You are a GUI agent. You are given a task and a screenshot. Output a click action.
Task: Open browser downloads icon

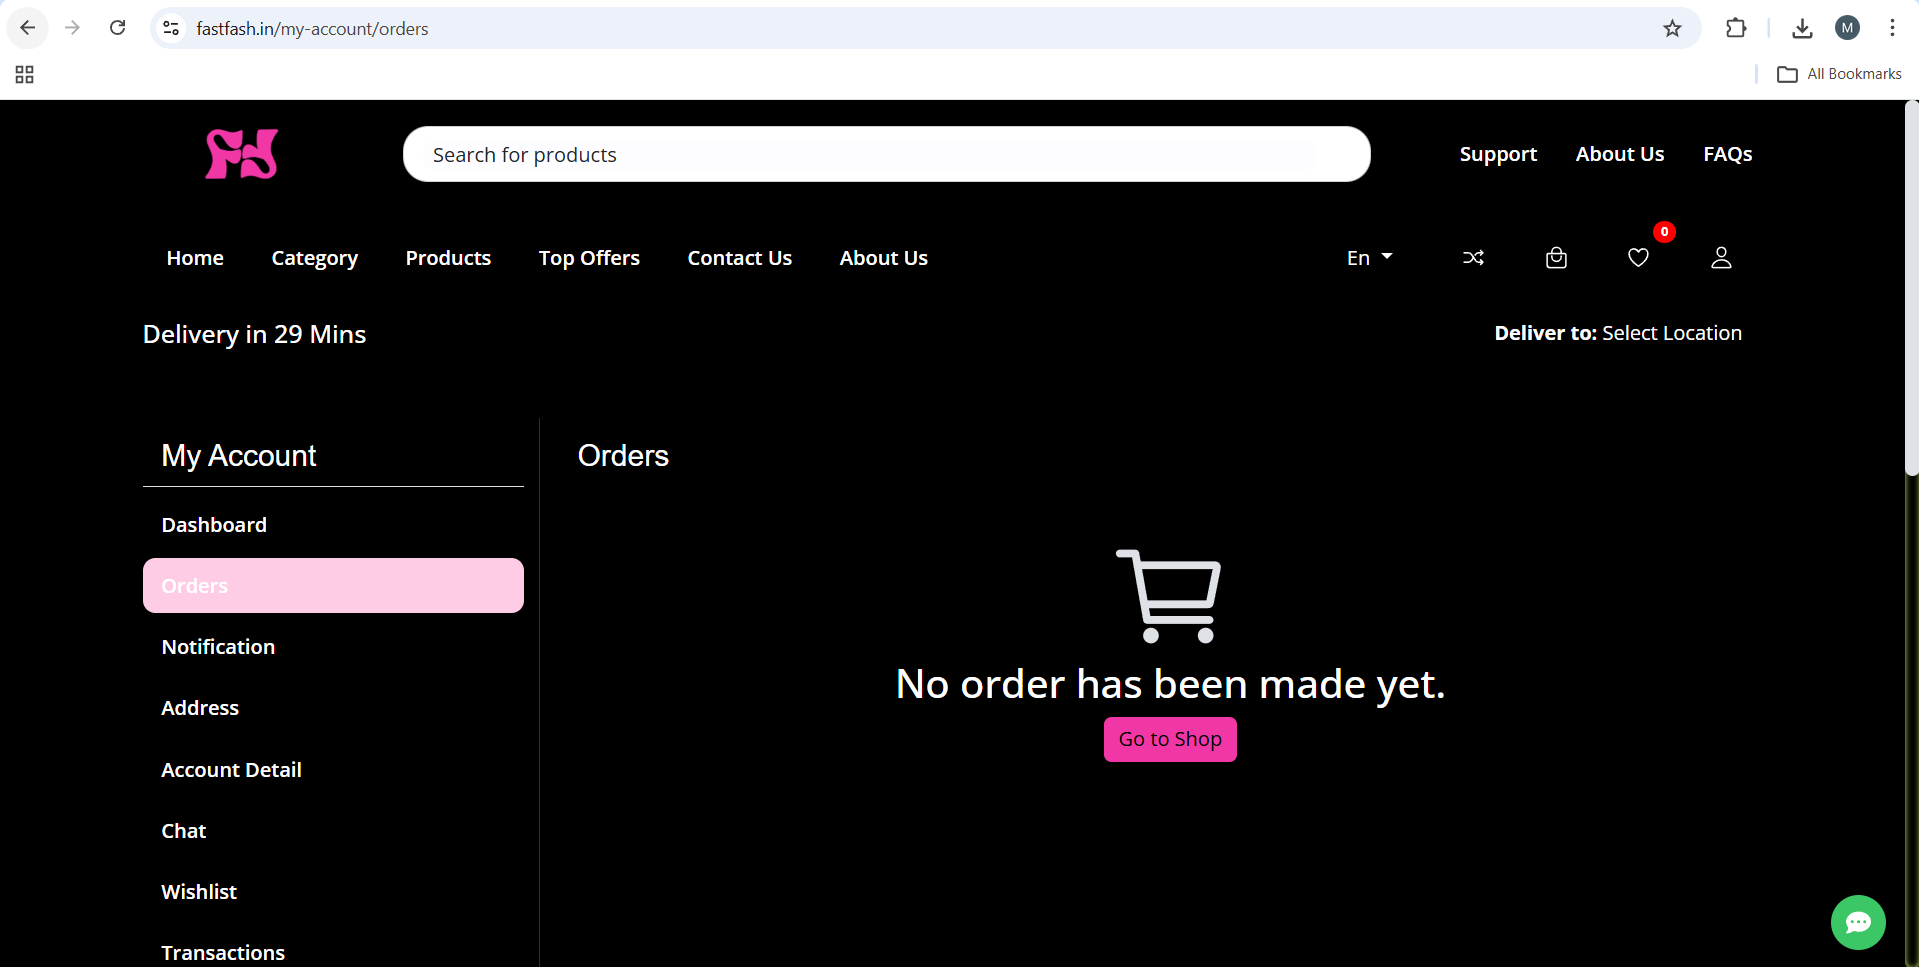click(1802, 28)
